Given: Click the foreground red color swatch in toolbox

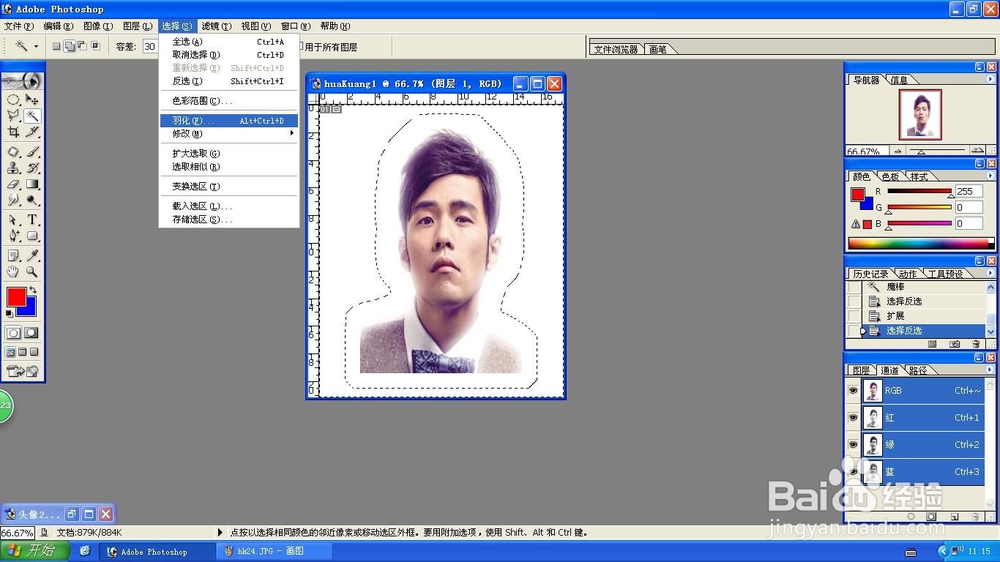Looking at the screenshot, I should tap(16, 297).
